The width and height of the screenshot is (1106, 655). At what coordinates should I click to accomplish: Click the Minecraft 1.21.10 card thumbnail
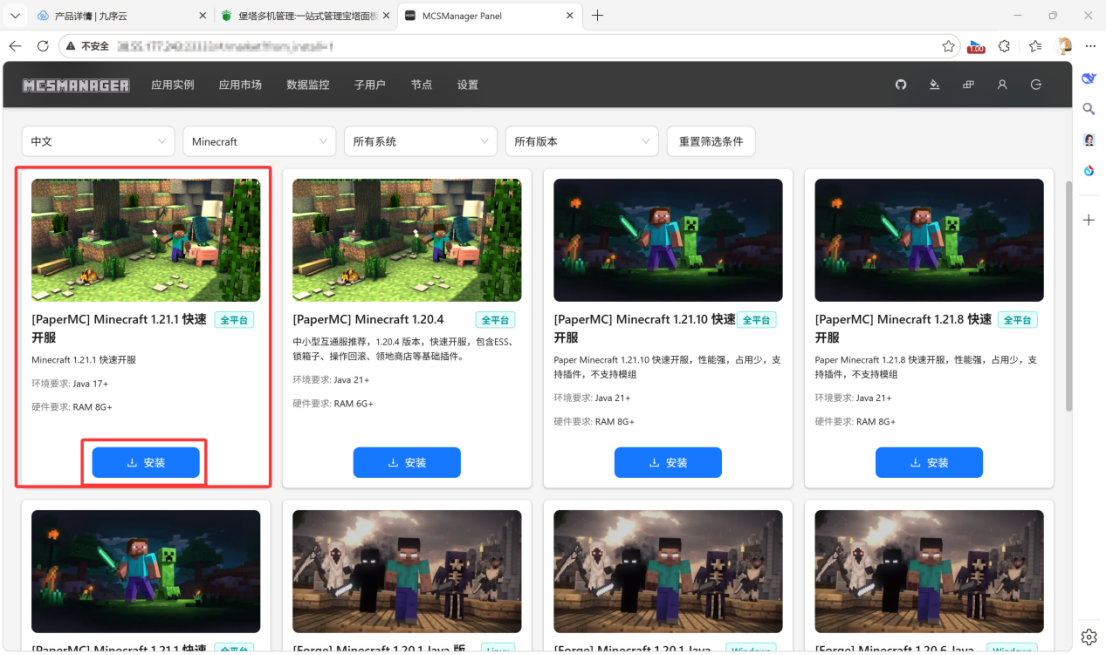[668, 240]
